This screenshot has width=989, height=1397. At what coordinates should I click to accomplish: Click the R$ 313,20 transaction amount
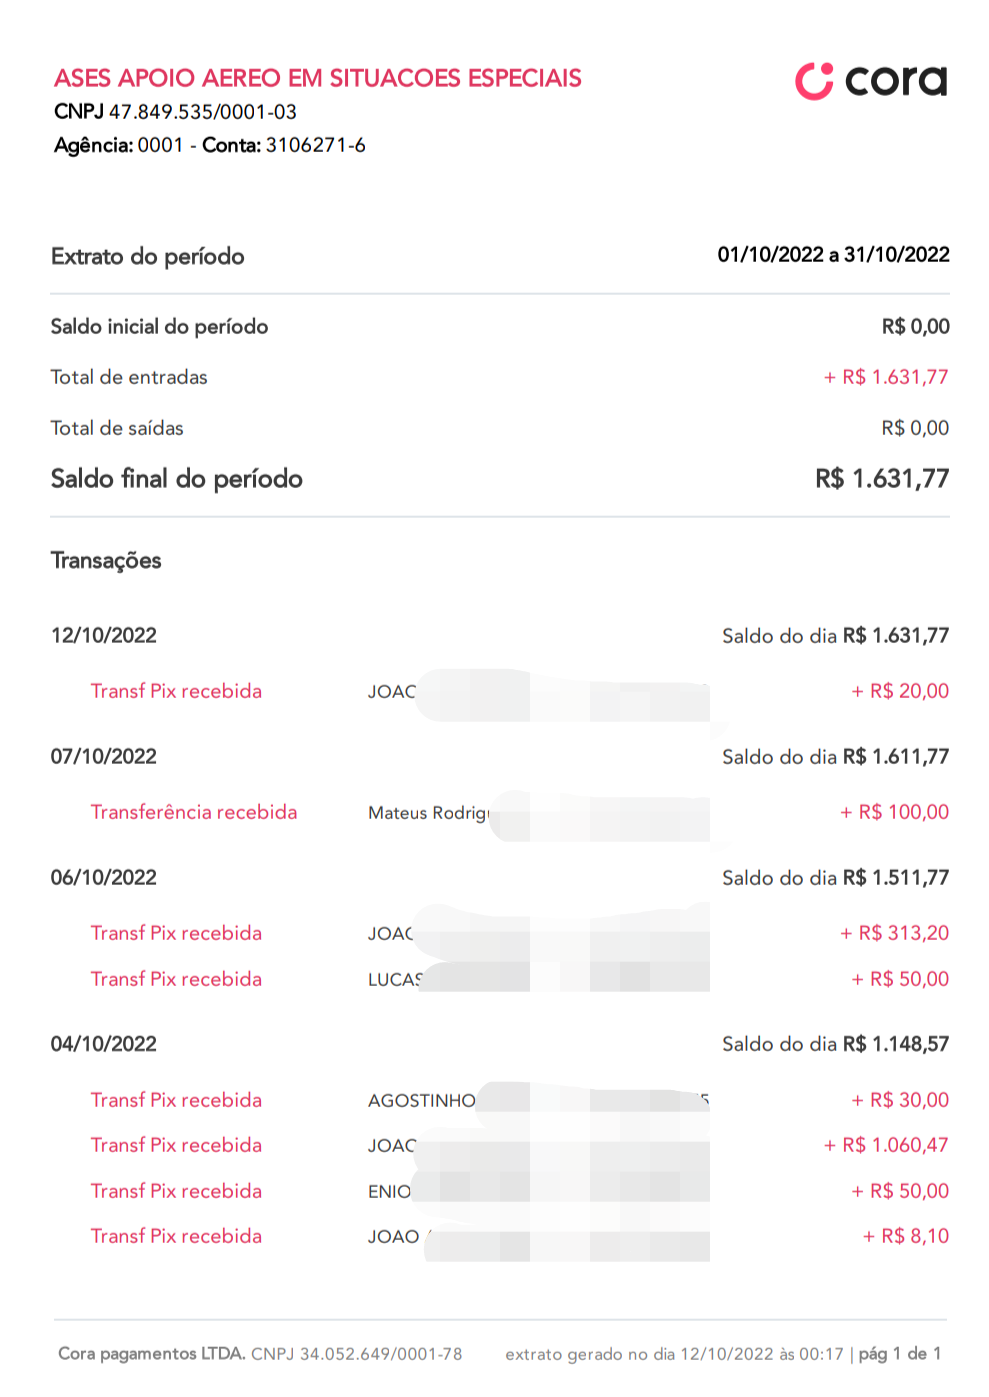point(895,933)
